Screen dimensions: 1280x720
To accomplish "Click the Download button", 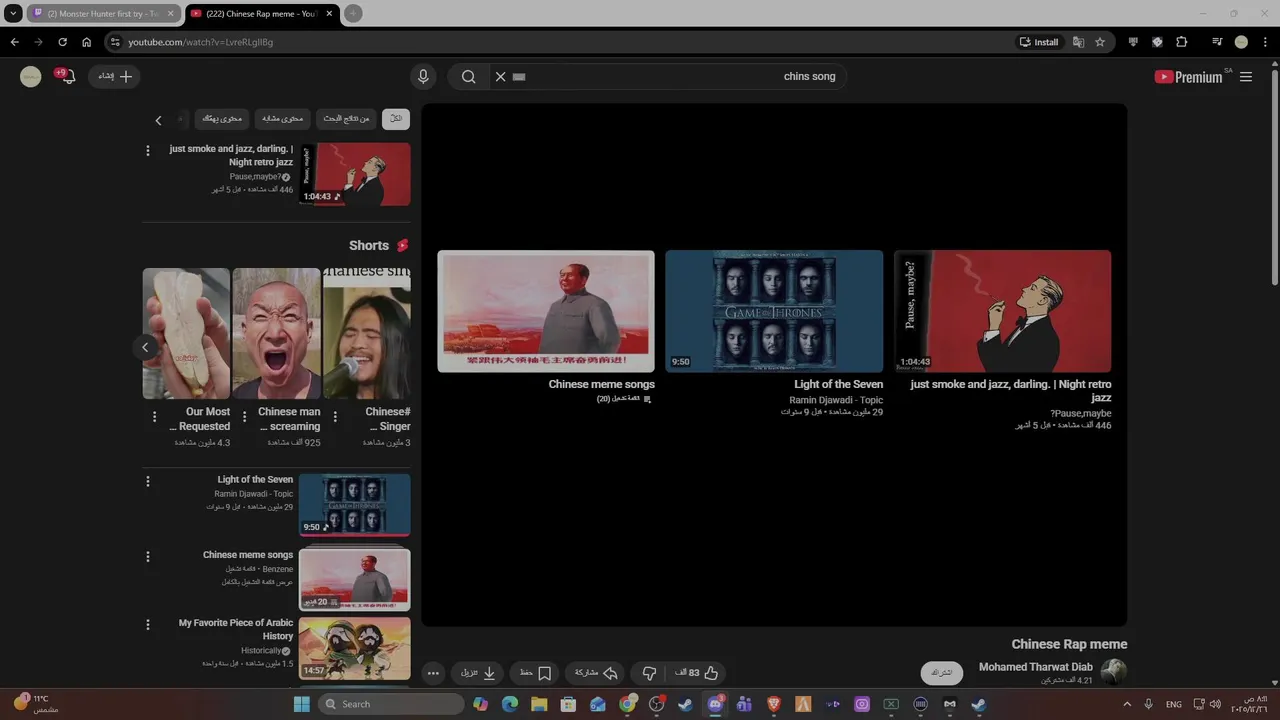I will coord(478,673).
